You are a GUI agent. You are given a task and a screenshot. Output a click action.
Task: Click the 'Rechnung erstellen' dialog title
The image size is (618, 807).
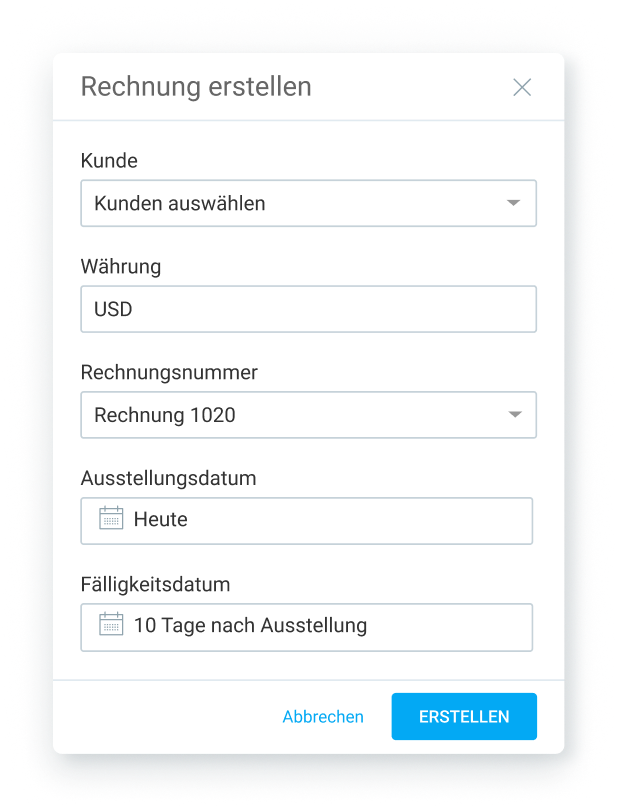(196, 87)
